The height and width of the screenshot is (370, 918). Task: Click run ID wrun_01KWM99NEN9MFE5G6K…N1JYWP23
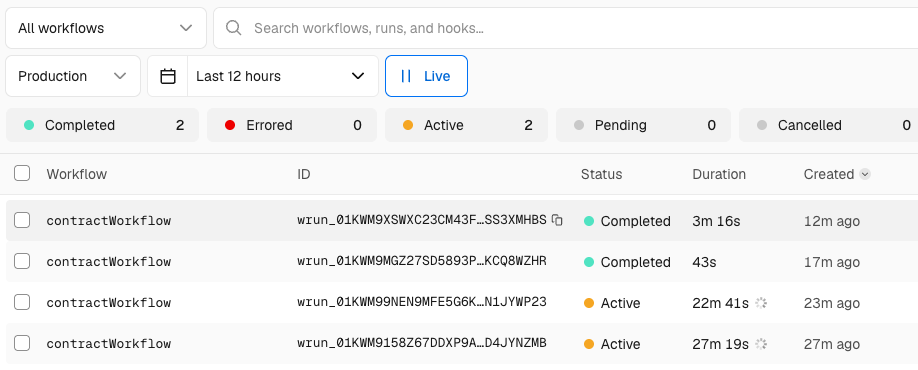pos(422,302)
